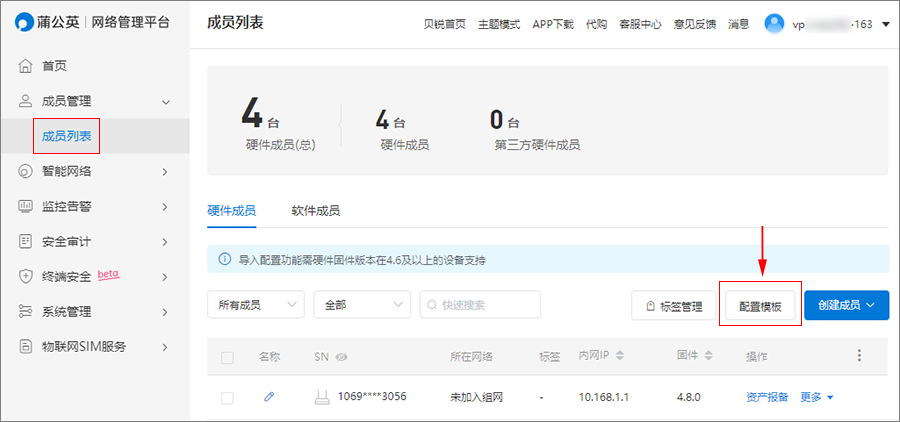Click the 蒲公英 logo icon
Image resolution: width=900 pixels, height=422 pixels.
click(24, 23)
